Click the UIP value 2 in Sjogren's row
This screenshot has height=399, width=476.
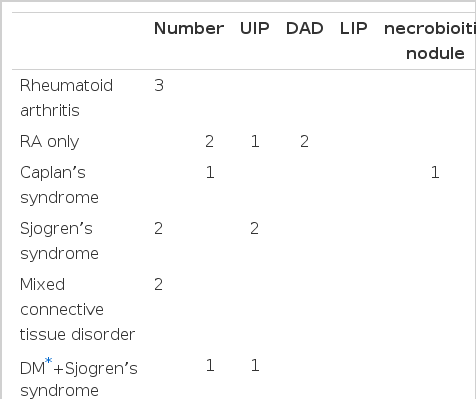point(254,229)
